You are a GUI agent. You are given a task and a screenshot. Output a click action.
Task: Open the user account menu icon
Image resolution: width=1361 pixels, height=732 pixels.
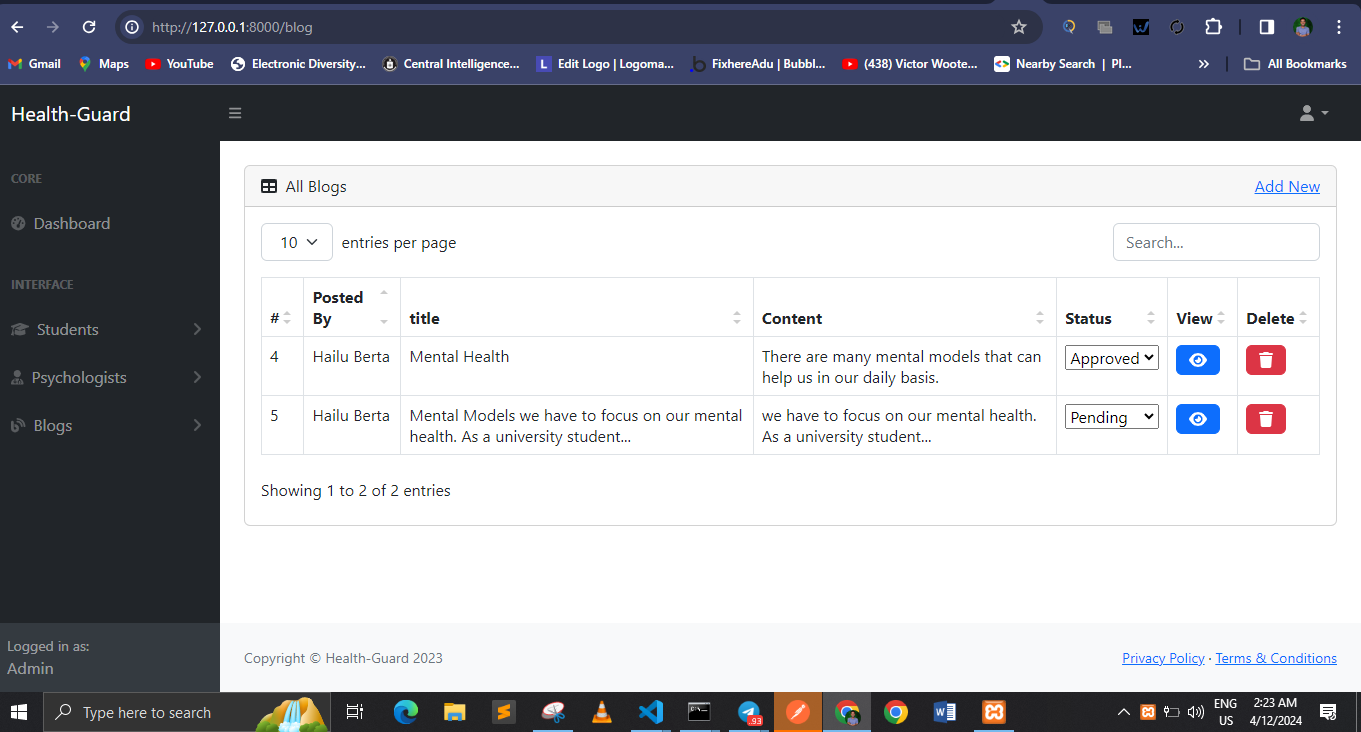click(1313, 113)
